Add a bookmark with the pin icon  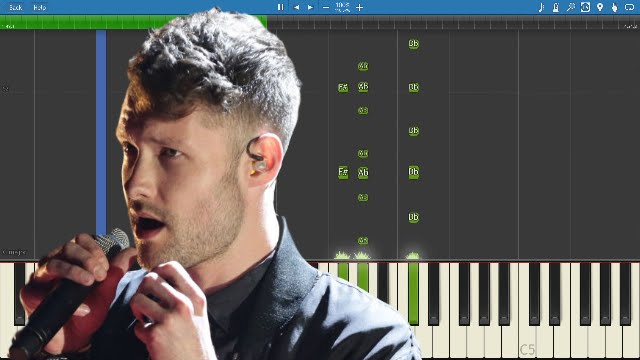[600, 7]
